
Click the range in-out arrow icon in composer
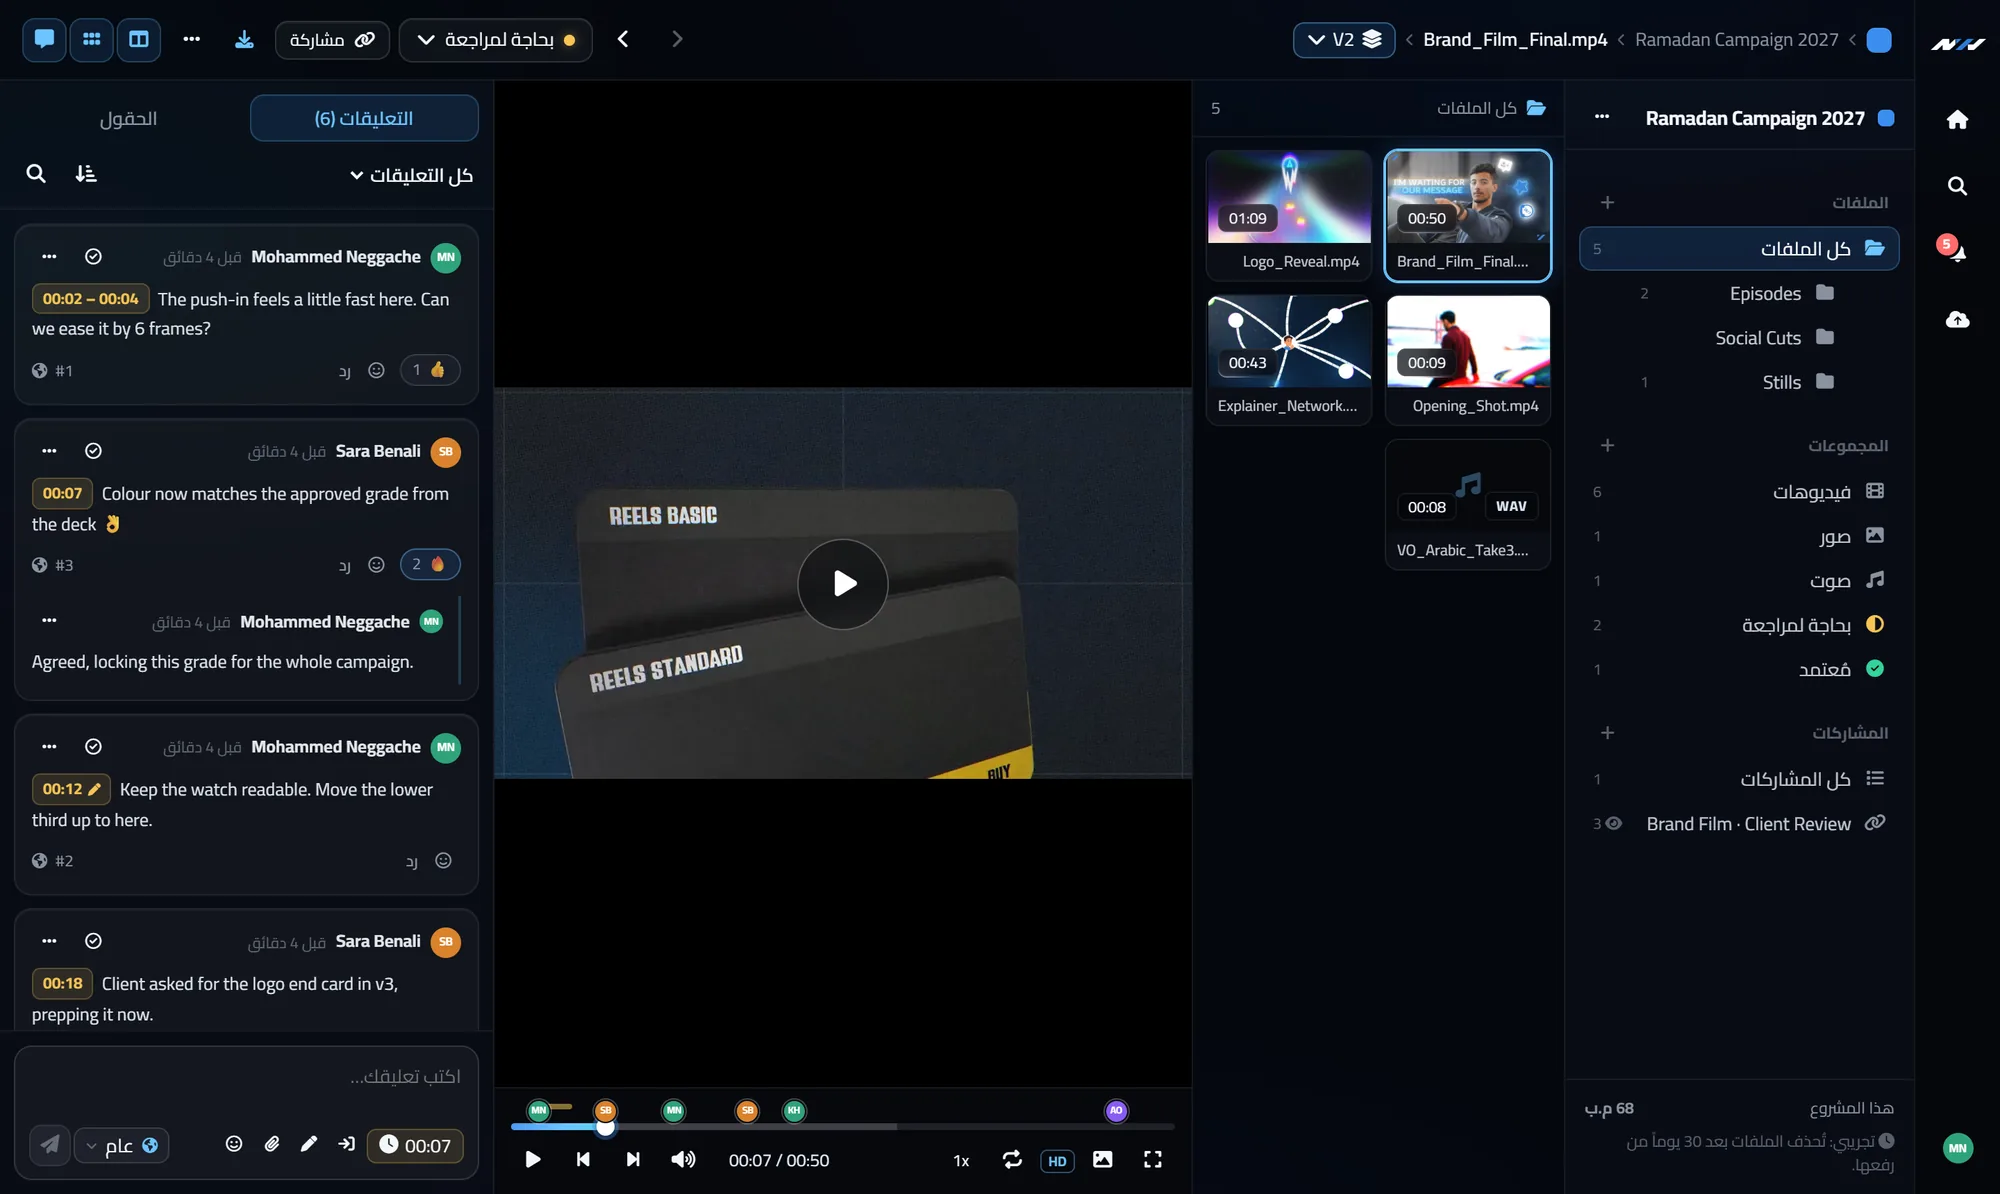click(x=346, y=1144)
